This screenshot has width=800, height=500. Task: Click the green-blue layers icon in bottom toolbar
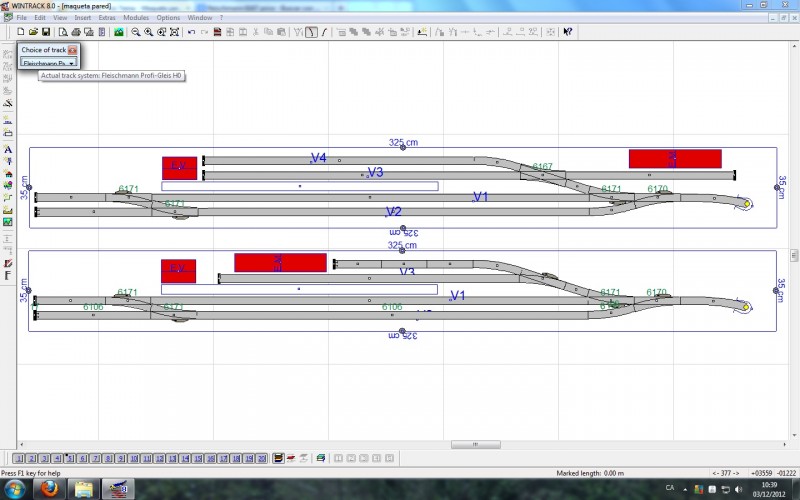click(321, 458)
